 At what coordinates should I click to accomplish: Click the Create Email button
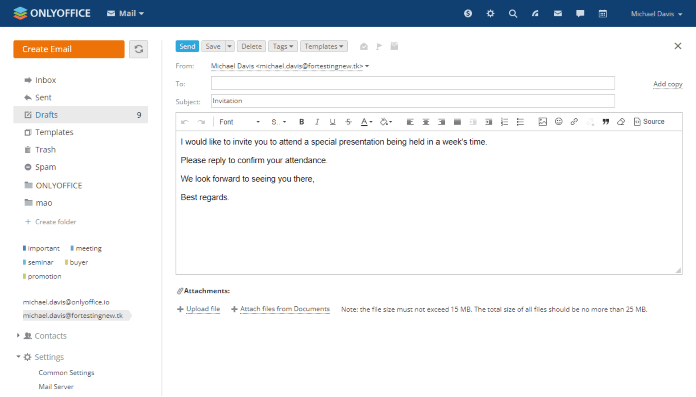69,49
